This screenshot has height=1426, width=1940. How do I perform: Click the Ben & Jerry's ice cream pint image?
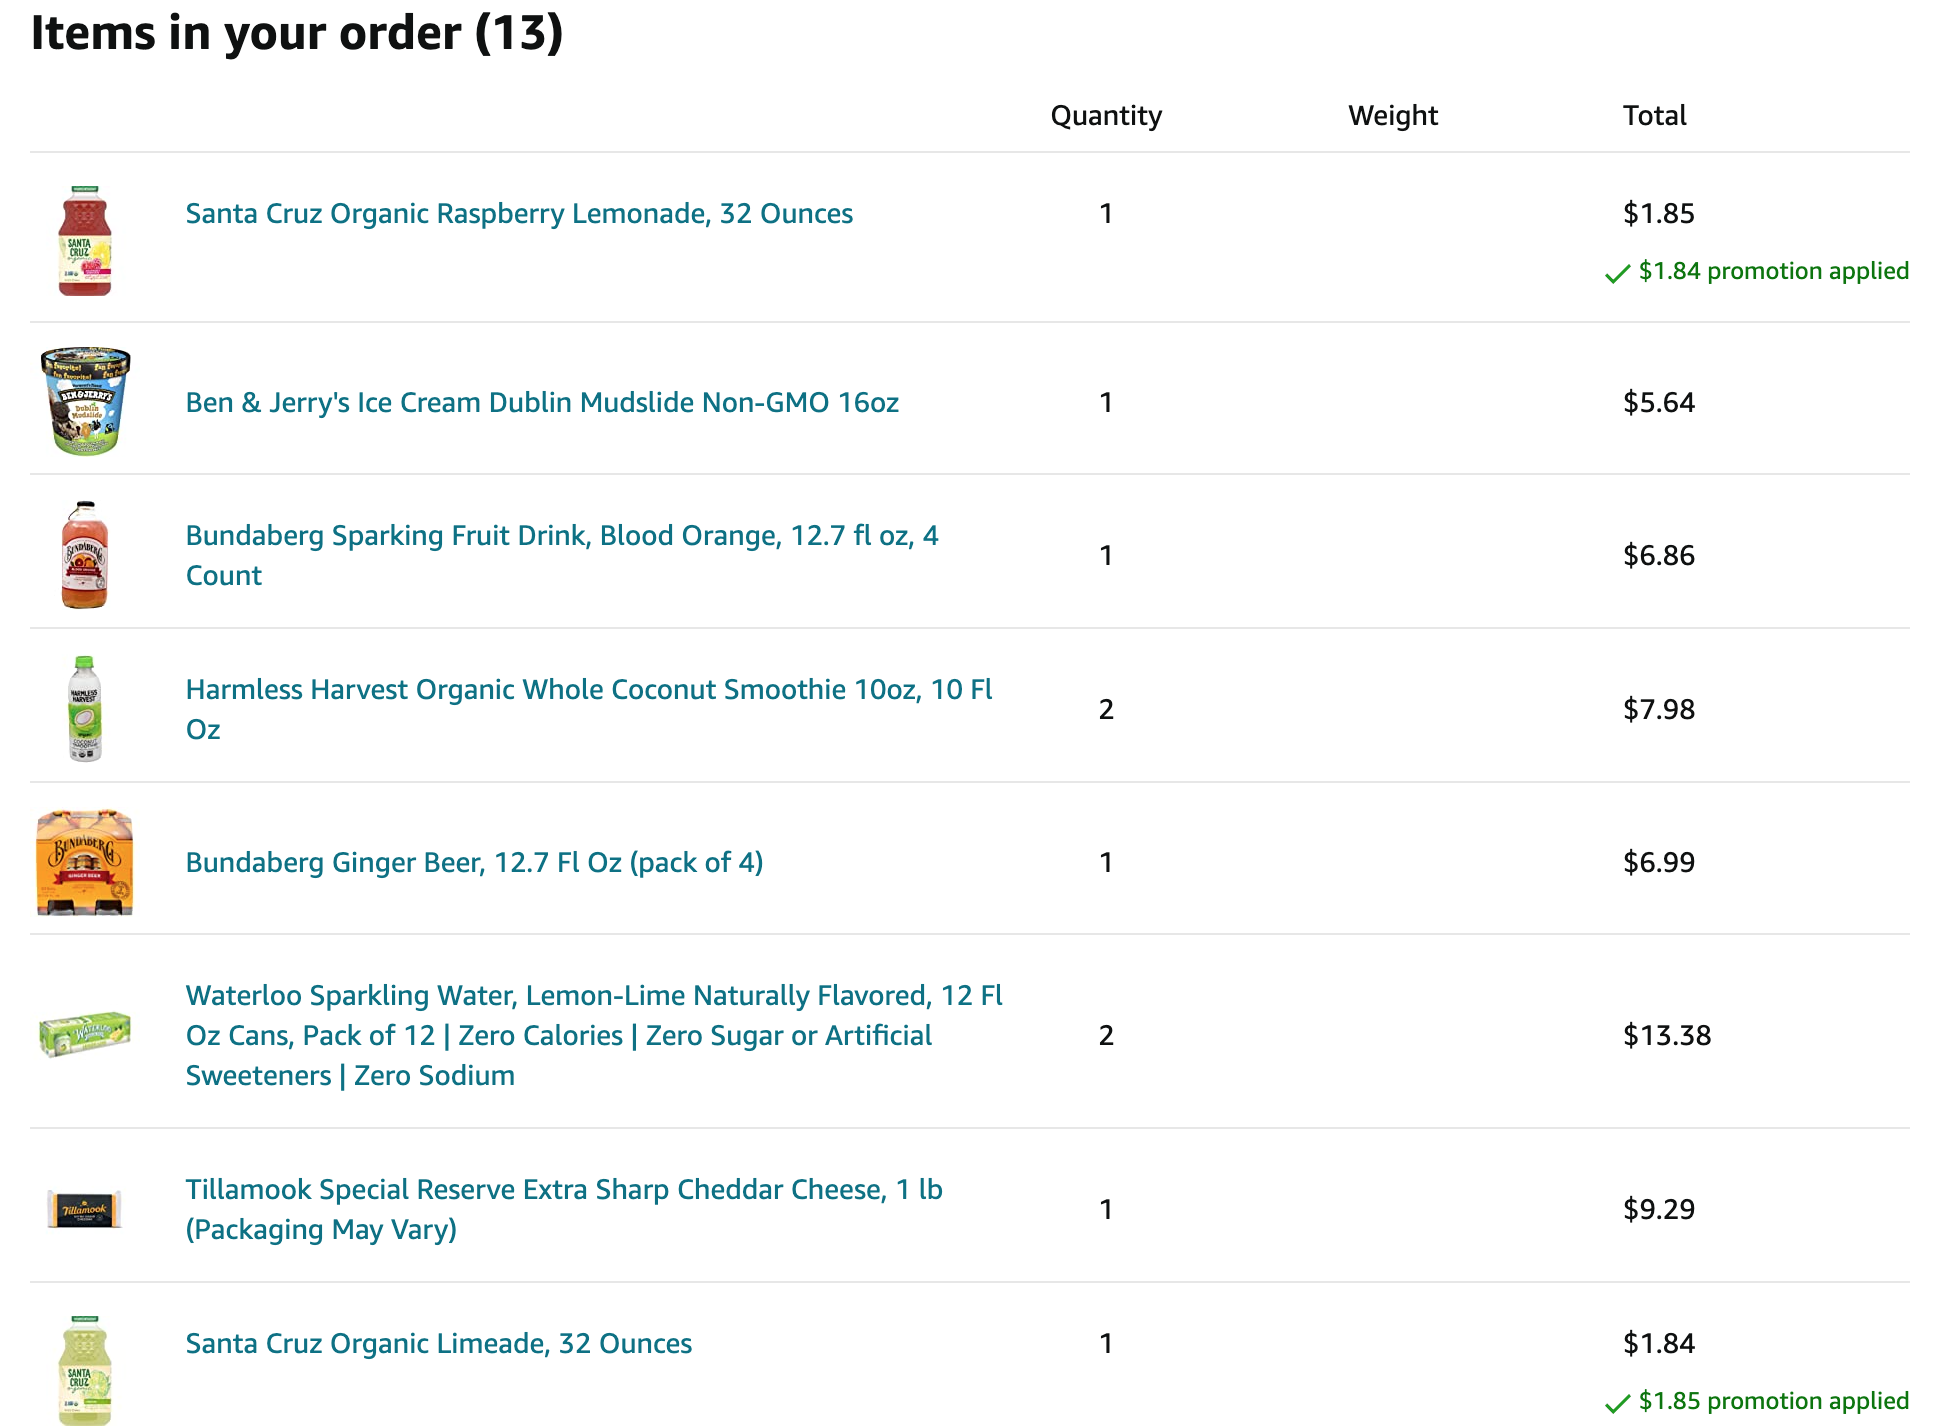tap(85, 401)
